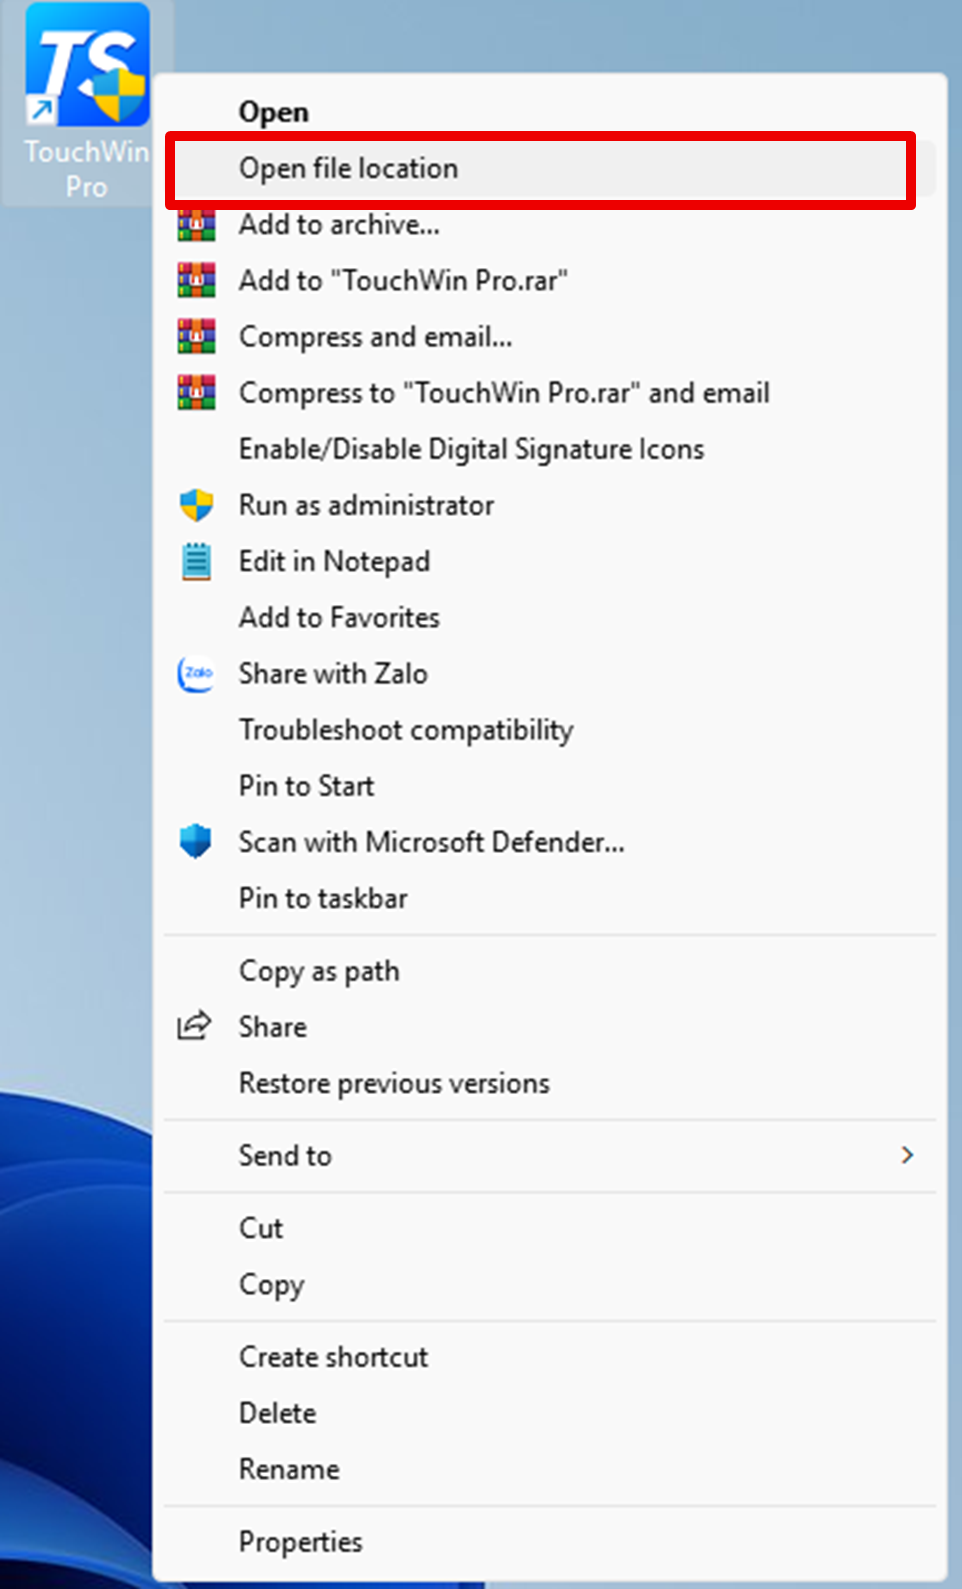Click the Zalo icon in the context menu
The width and height of the screenshot is (962, 1589).
pos(196,673)
